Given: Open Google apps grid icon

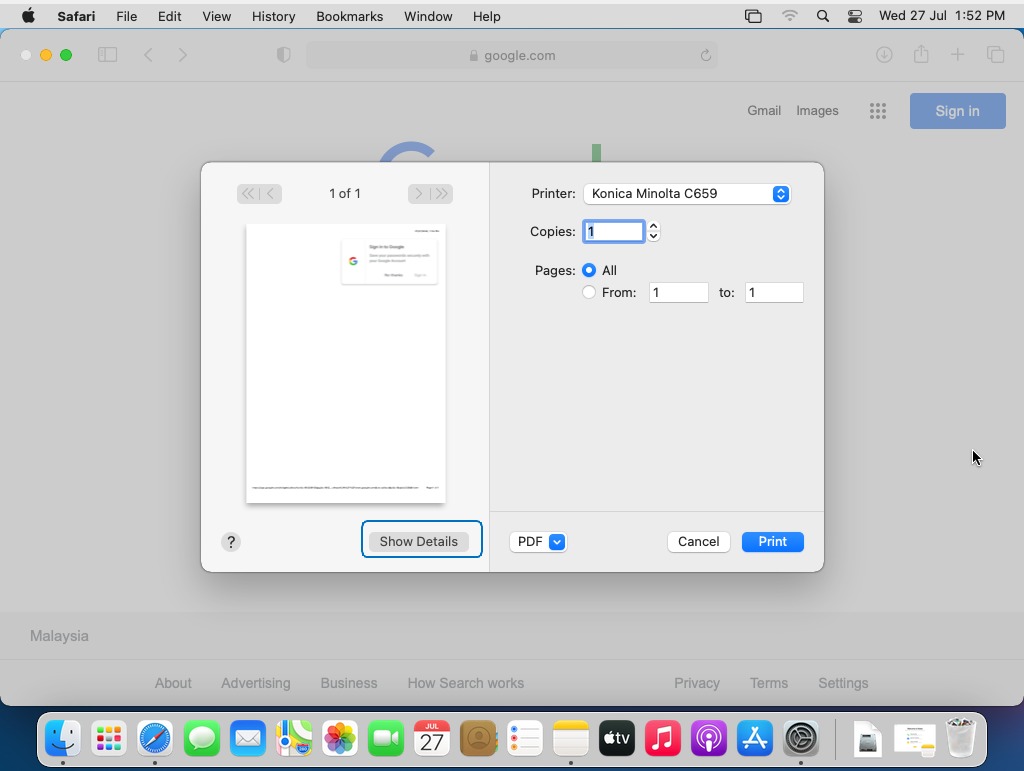Looking at the screenshot, I should coord(878,111).
